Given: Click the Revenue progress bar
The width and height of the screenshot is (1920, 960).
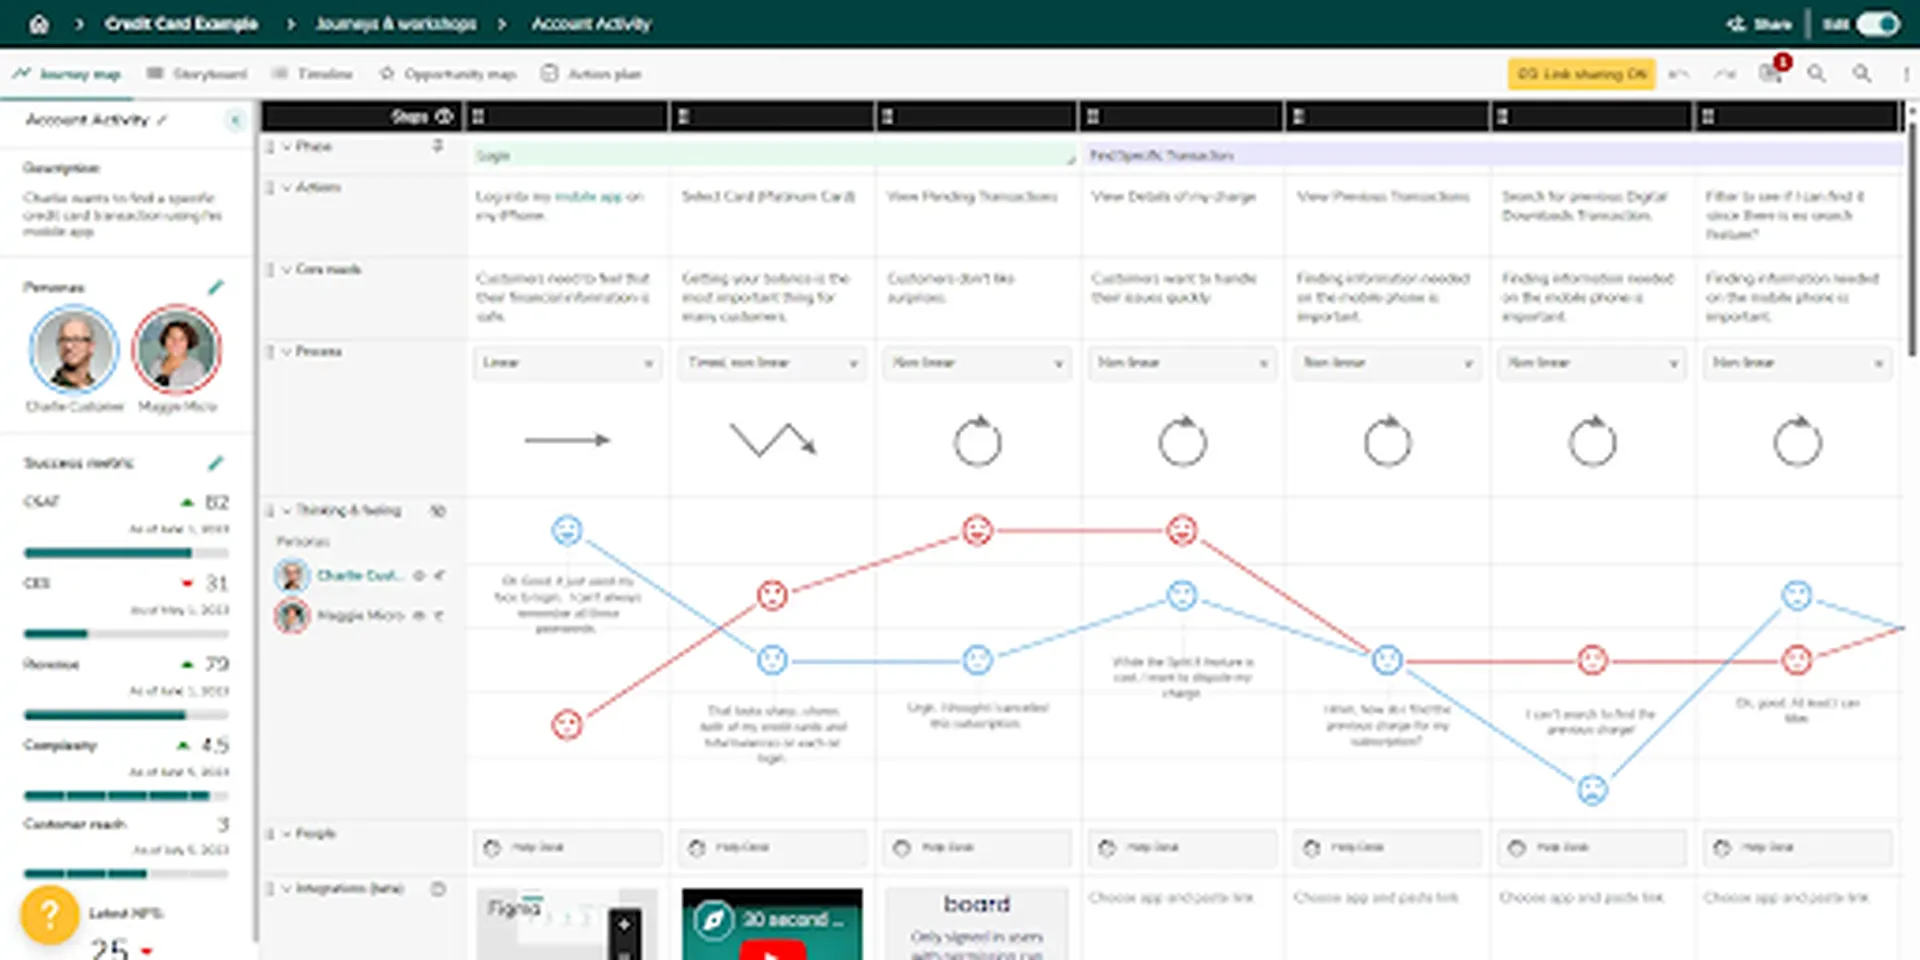Looking at the screenshot, I should (x=126, y=715).
